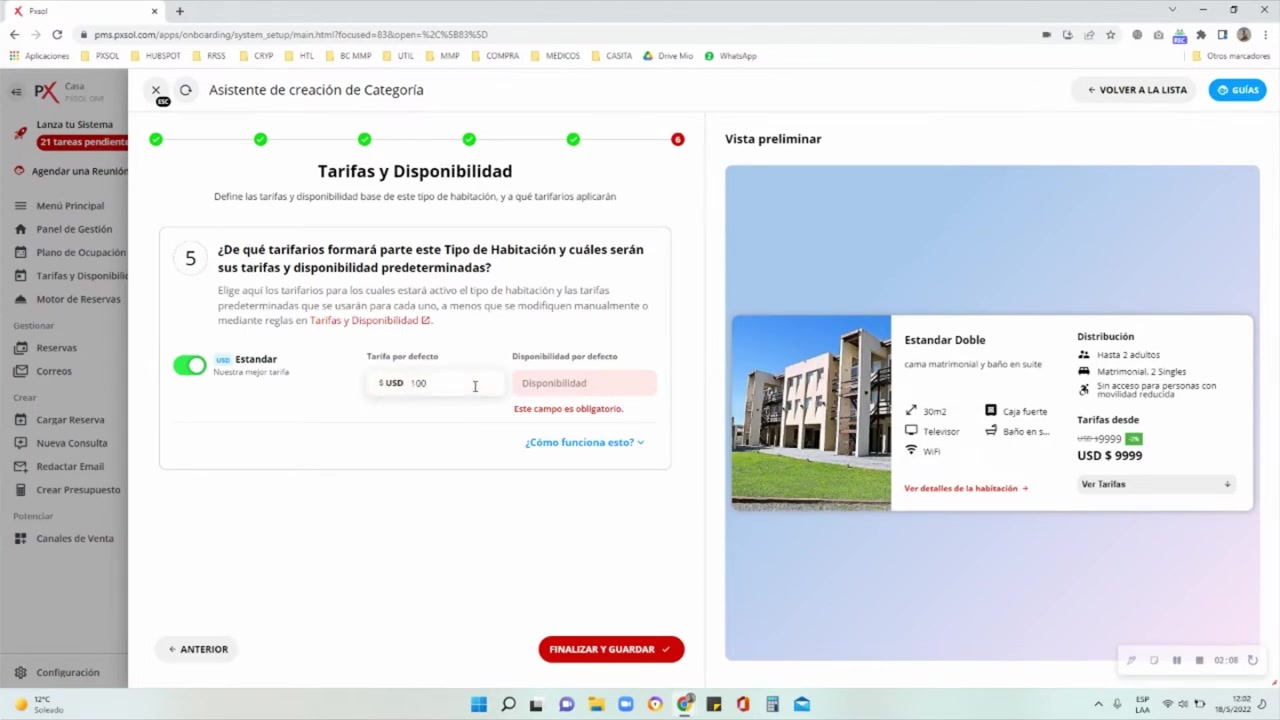The width and height of the screenshot is (1280, 720).
Task: Click the FINALIZAR Y GUARDAR button
Action: (610, 649)
